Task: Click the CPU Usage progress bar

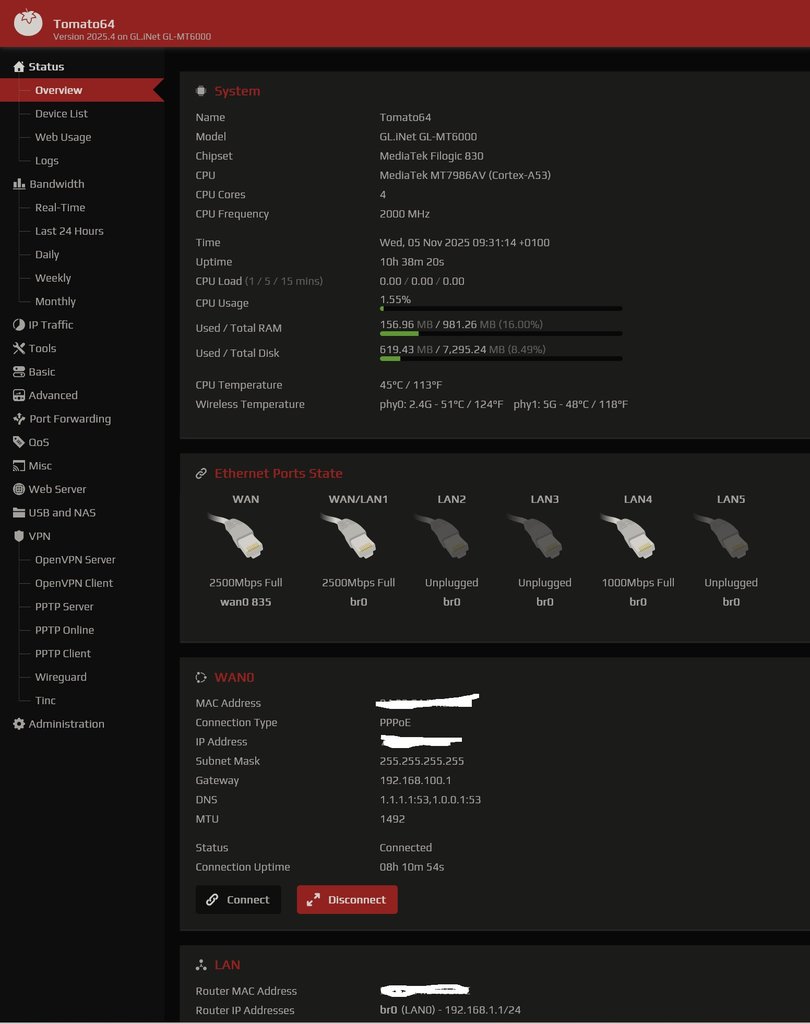Action: tap(501, 308)
